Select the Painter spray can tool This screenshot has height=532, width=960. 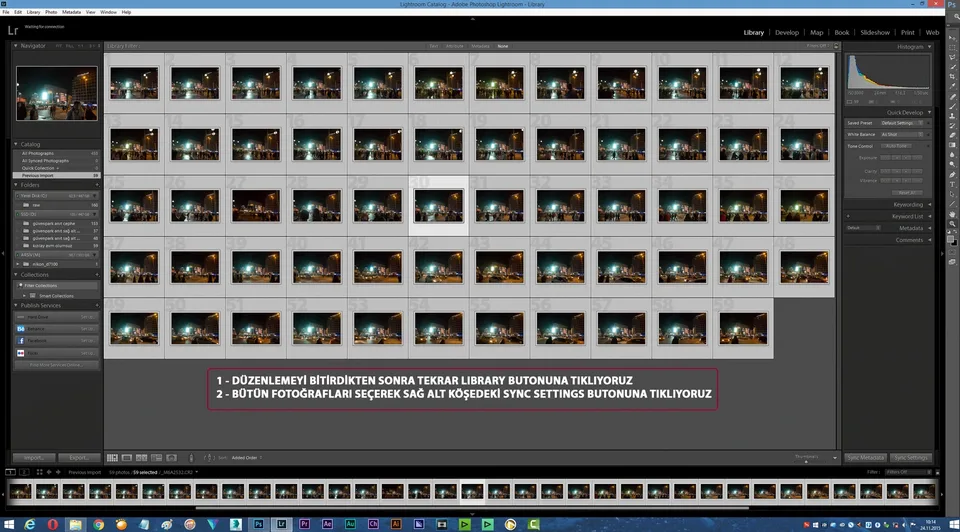(191, 457)
